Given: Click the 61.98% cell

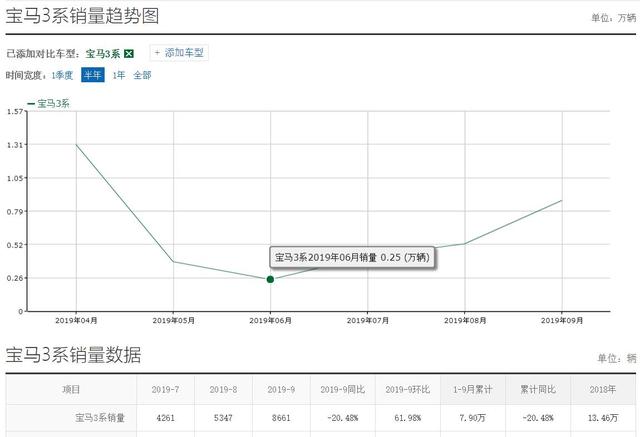Looking at the screenshot, I should [x=408, y=418].
